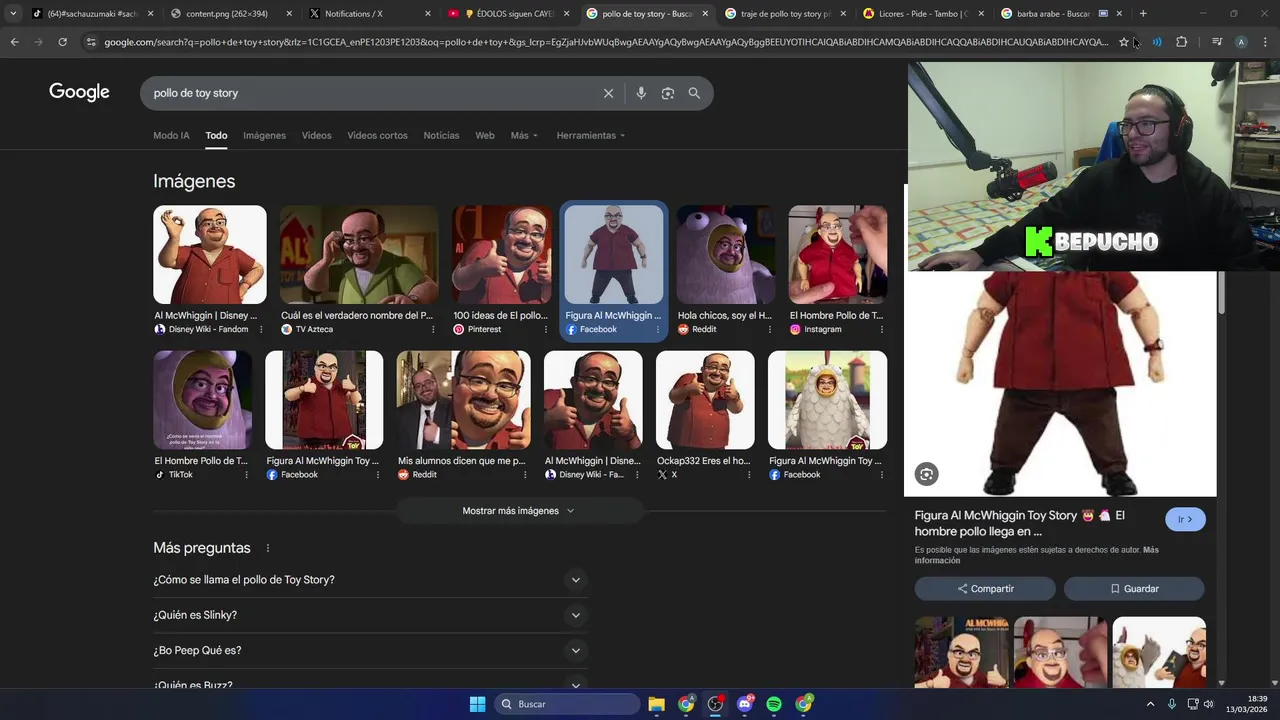Viewport: 1280px width, 720px height.
Task: Open OBS Studio from the taskbar
Action: (x=715, y=704)
